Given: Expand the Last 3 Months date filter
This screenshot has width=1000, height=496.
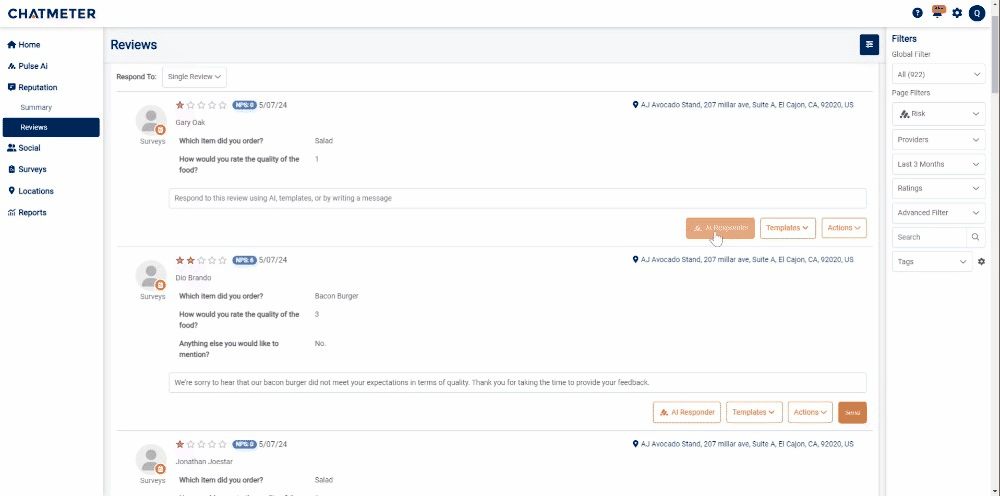Looking at the screenshot, I should pos(938,164).
